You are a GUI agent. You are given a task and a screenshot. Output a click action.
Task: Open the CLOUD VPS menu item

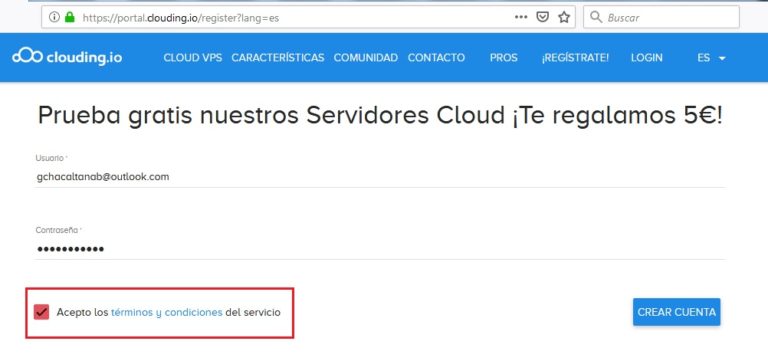pos(192,58)
